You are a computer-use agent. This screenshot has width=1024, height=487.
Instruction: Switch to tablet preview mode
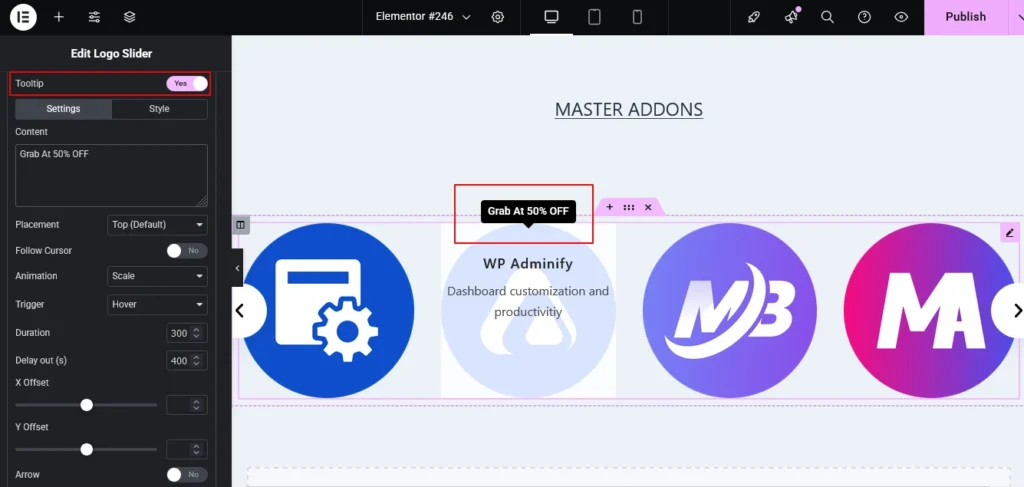coord(594,17)
